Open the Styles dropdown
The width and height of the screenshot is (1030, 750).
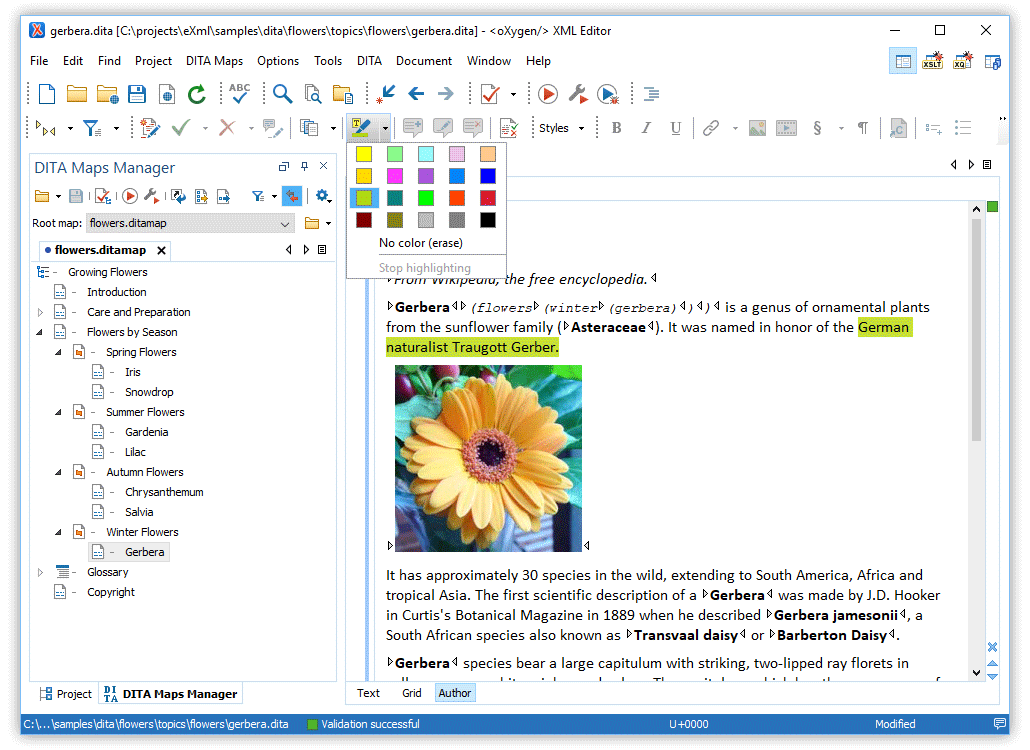pos(562,128)
